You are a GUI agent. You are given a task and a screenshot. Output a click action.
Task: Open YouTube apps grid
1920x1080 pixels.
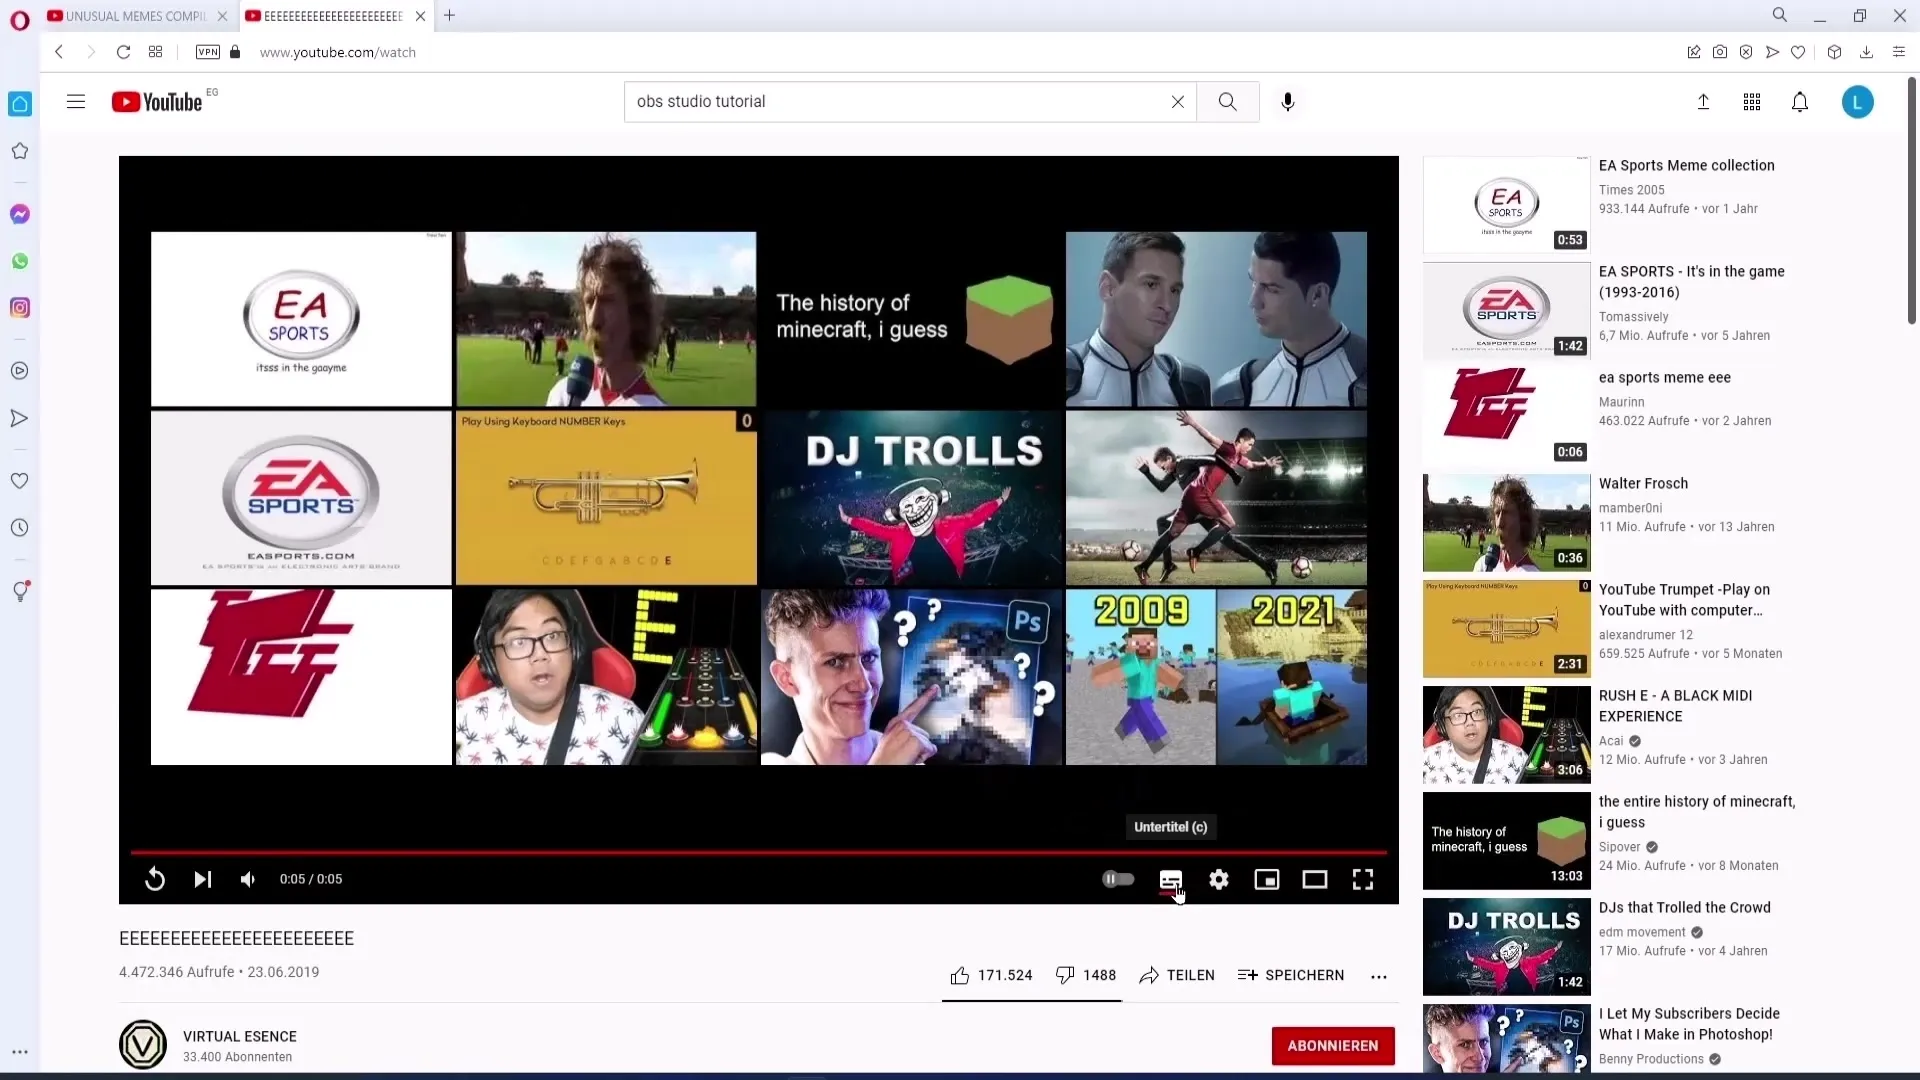[x=1751, y=101]
